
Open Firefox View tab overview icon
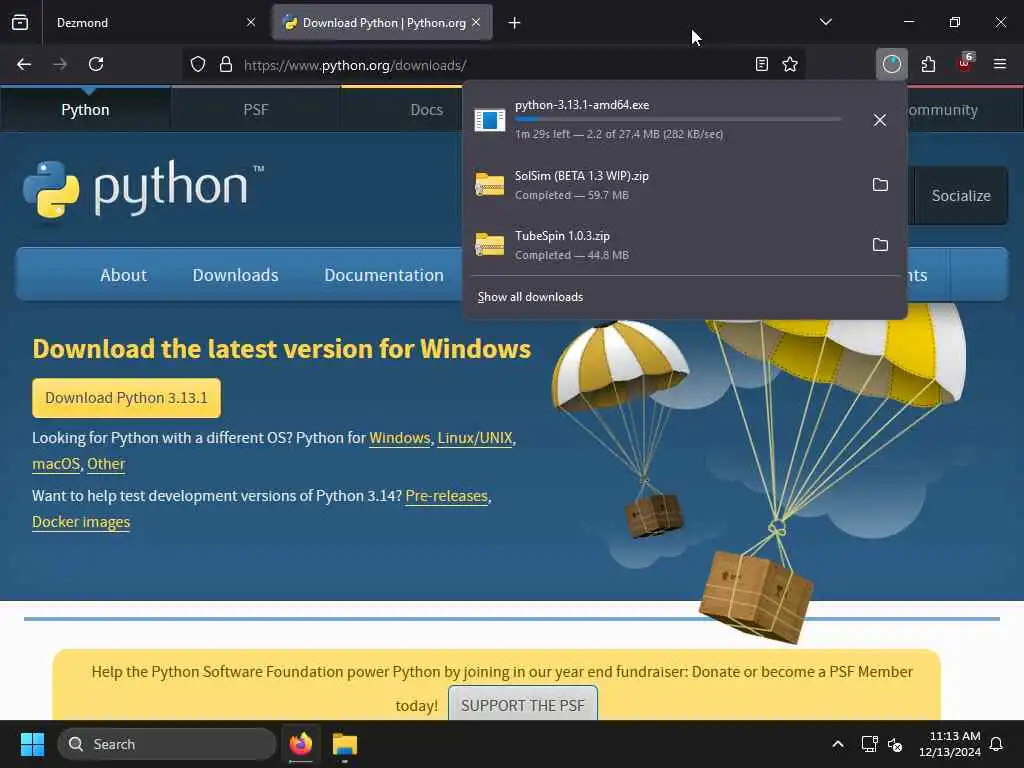pos(20,22)
